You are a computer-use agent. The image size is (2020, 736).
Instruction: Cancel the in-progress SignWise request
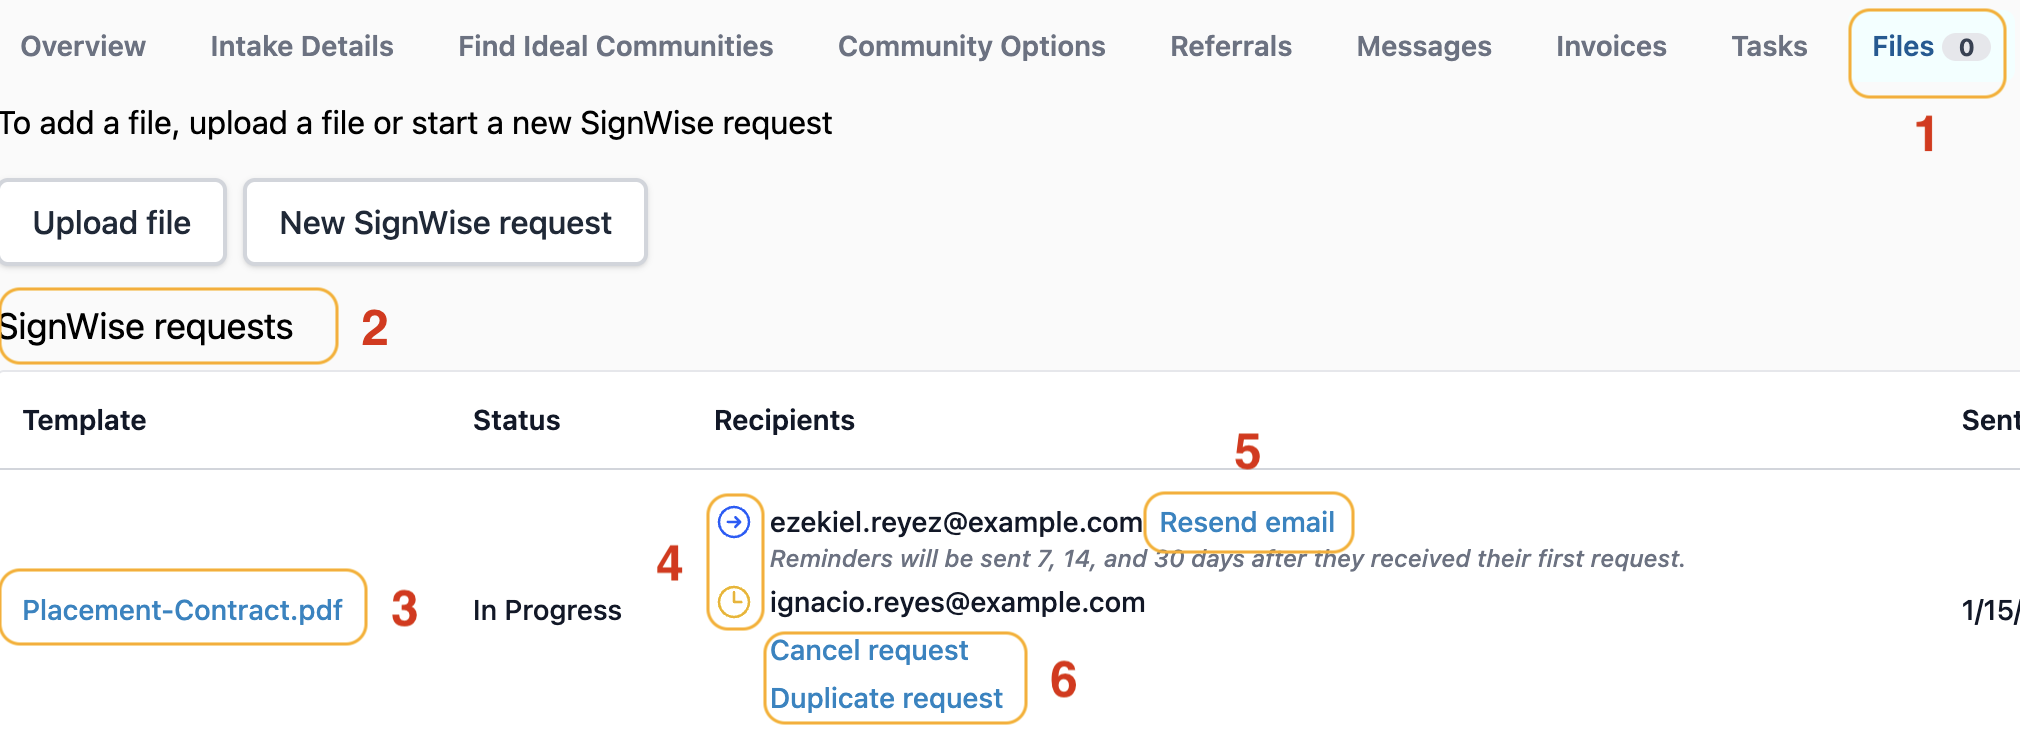click(869, 651)
